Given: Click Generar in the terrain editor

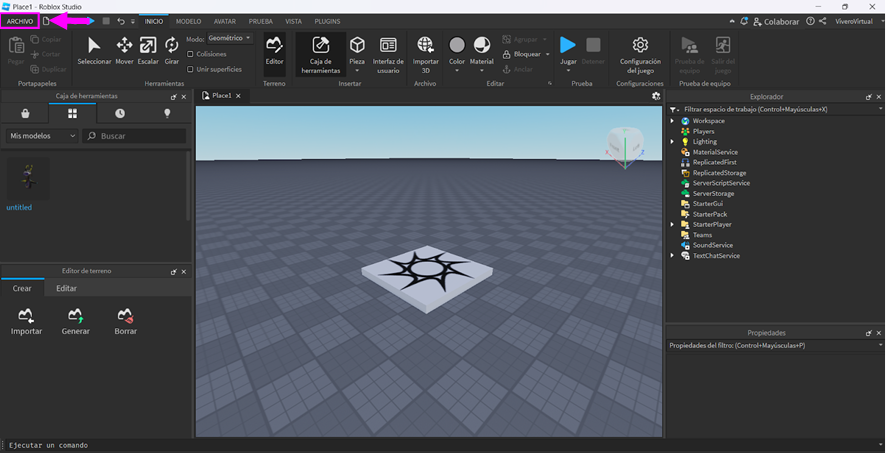Looking at the screenshot, I should click(75, 321).
